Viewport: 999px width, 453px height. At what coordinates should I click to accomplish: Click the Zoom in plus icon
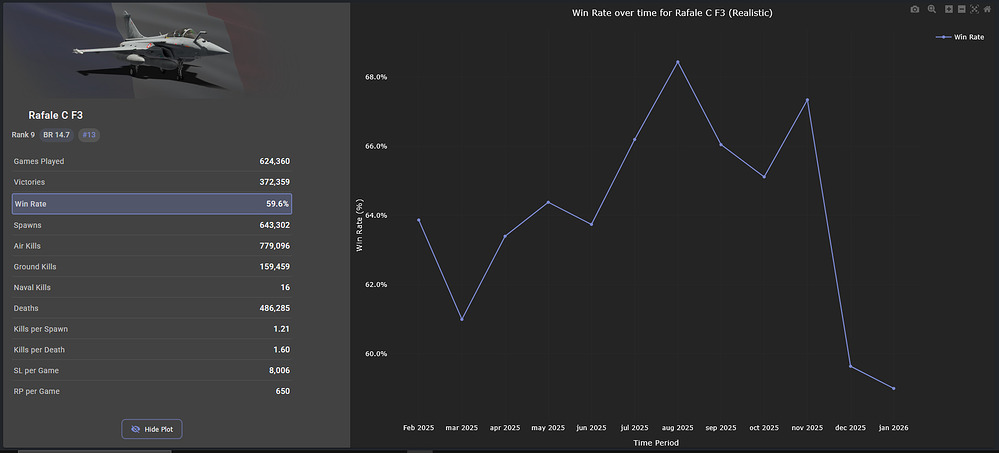point(948,9)
